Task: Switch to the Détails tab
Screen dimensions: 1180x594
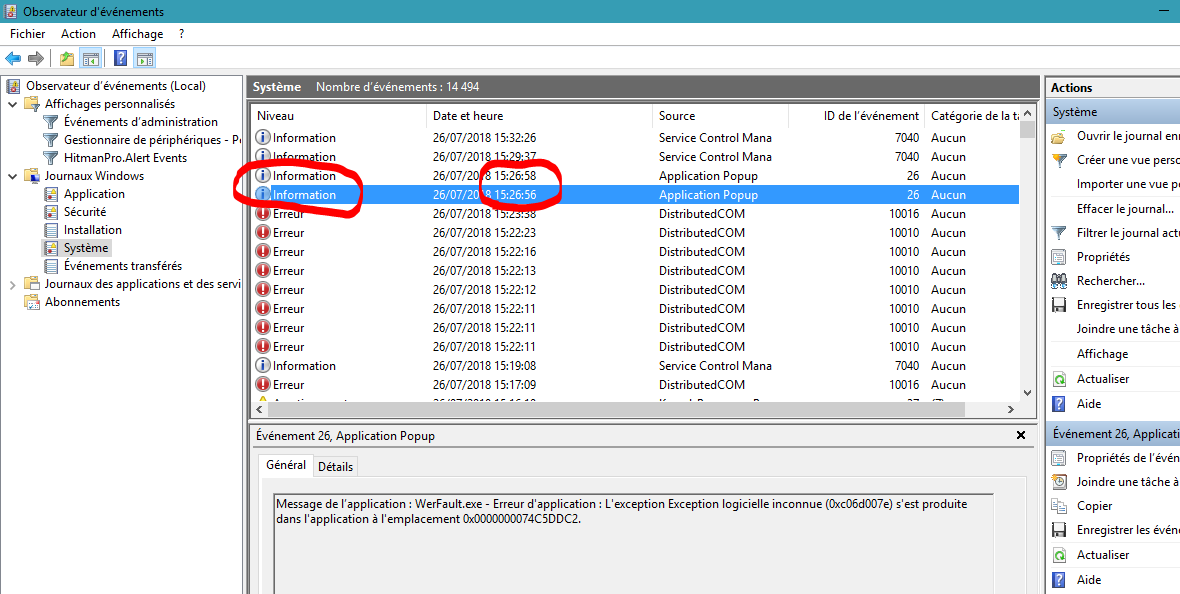Action: coord(335,467)
